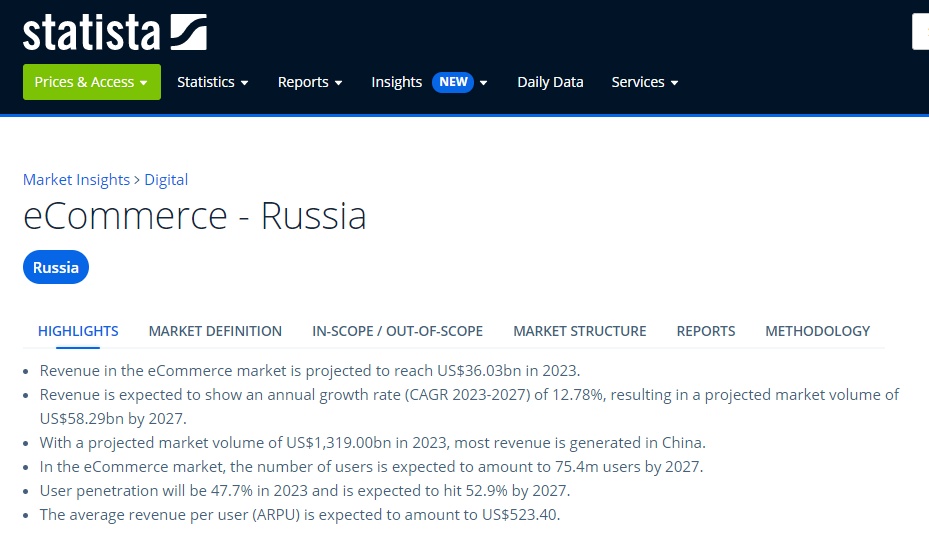
Task: Click the 75.4m users highlight line
Action: click(371, 467)
